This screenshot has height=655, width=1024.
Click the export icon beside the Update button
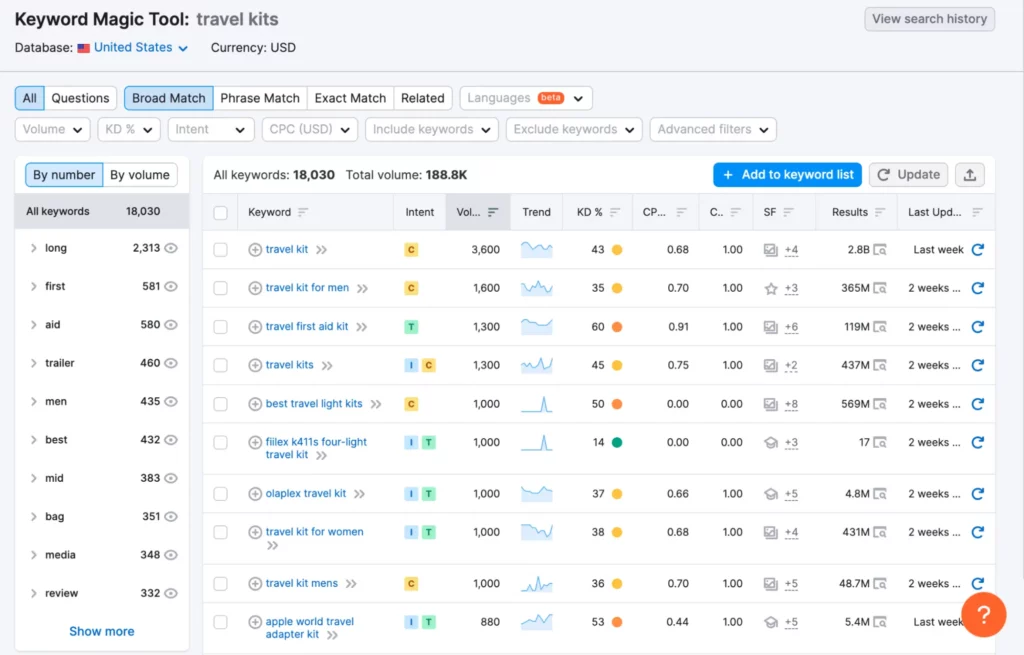tap(969, 174)
